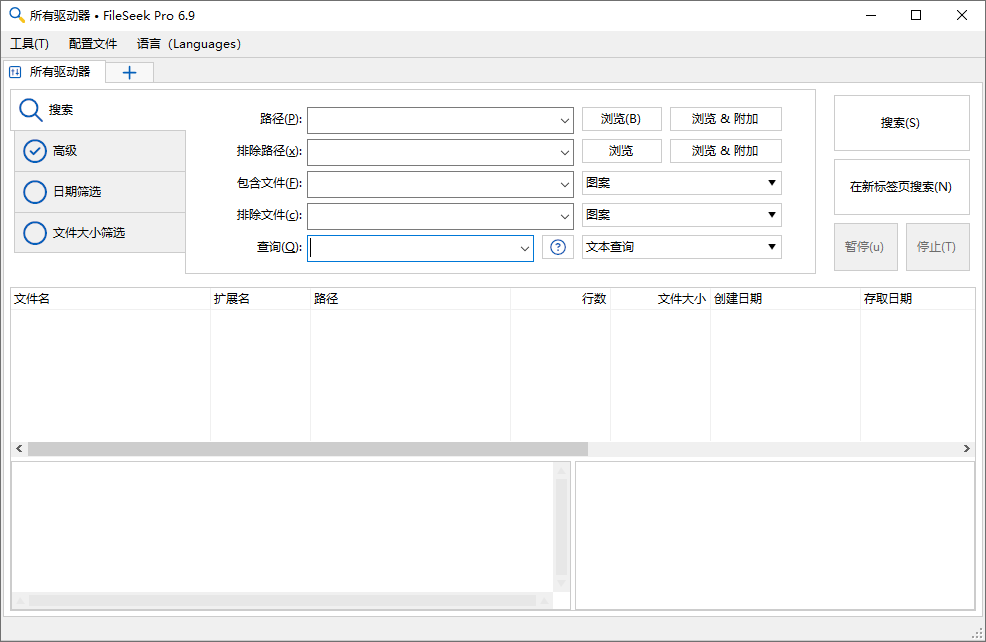Screen dimensions: 986x642
Task: Open the 配置文件 menu
Action: 93,44
